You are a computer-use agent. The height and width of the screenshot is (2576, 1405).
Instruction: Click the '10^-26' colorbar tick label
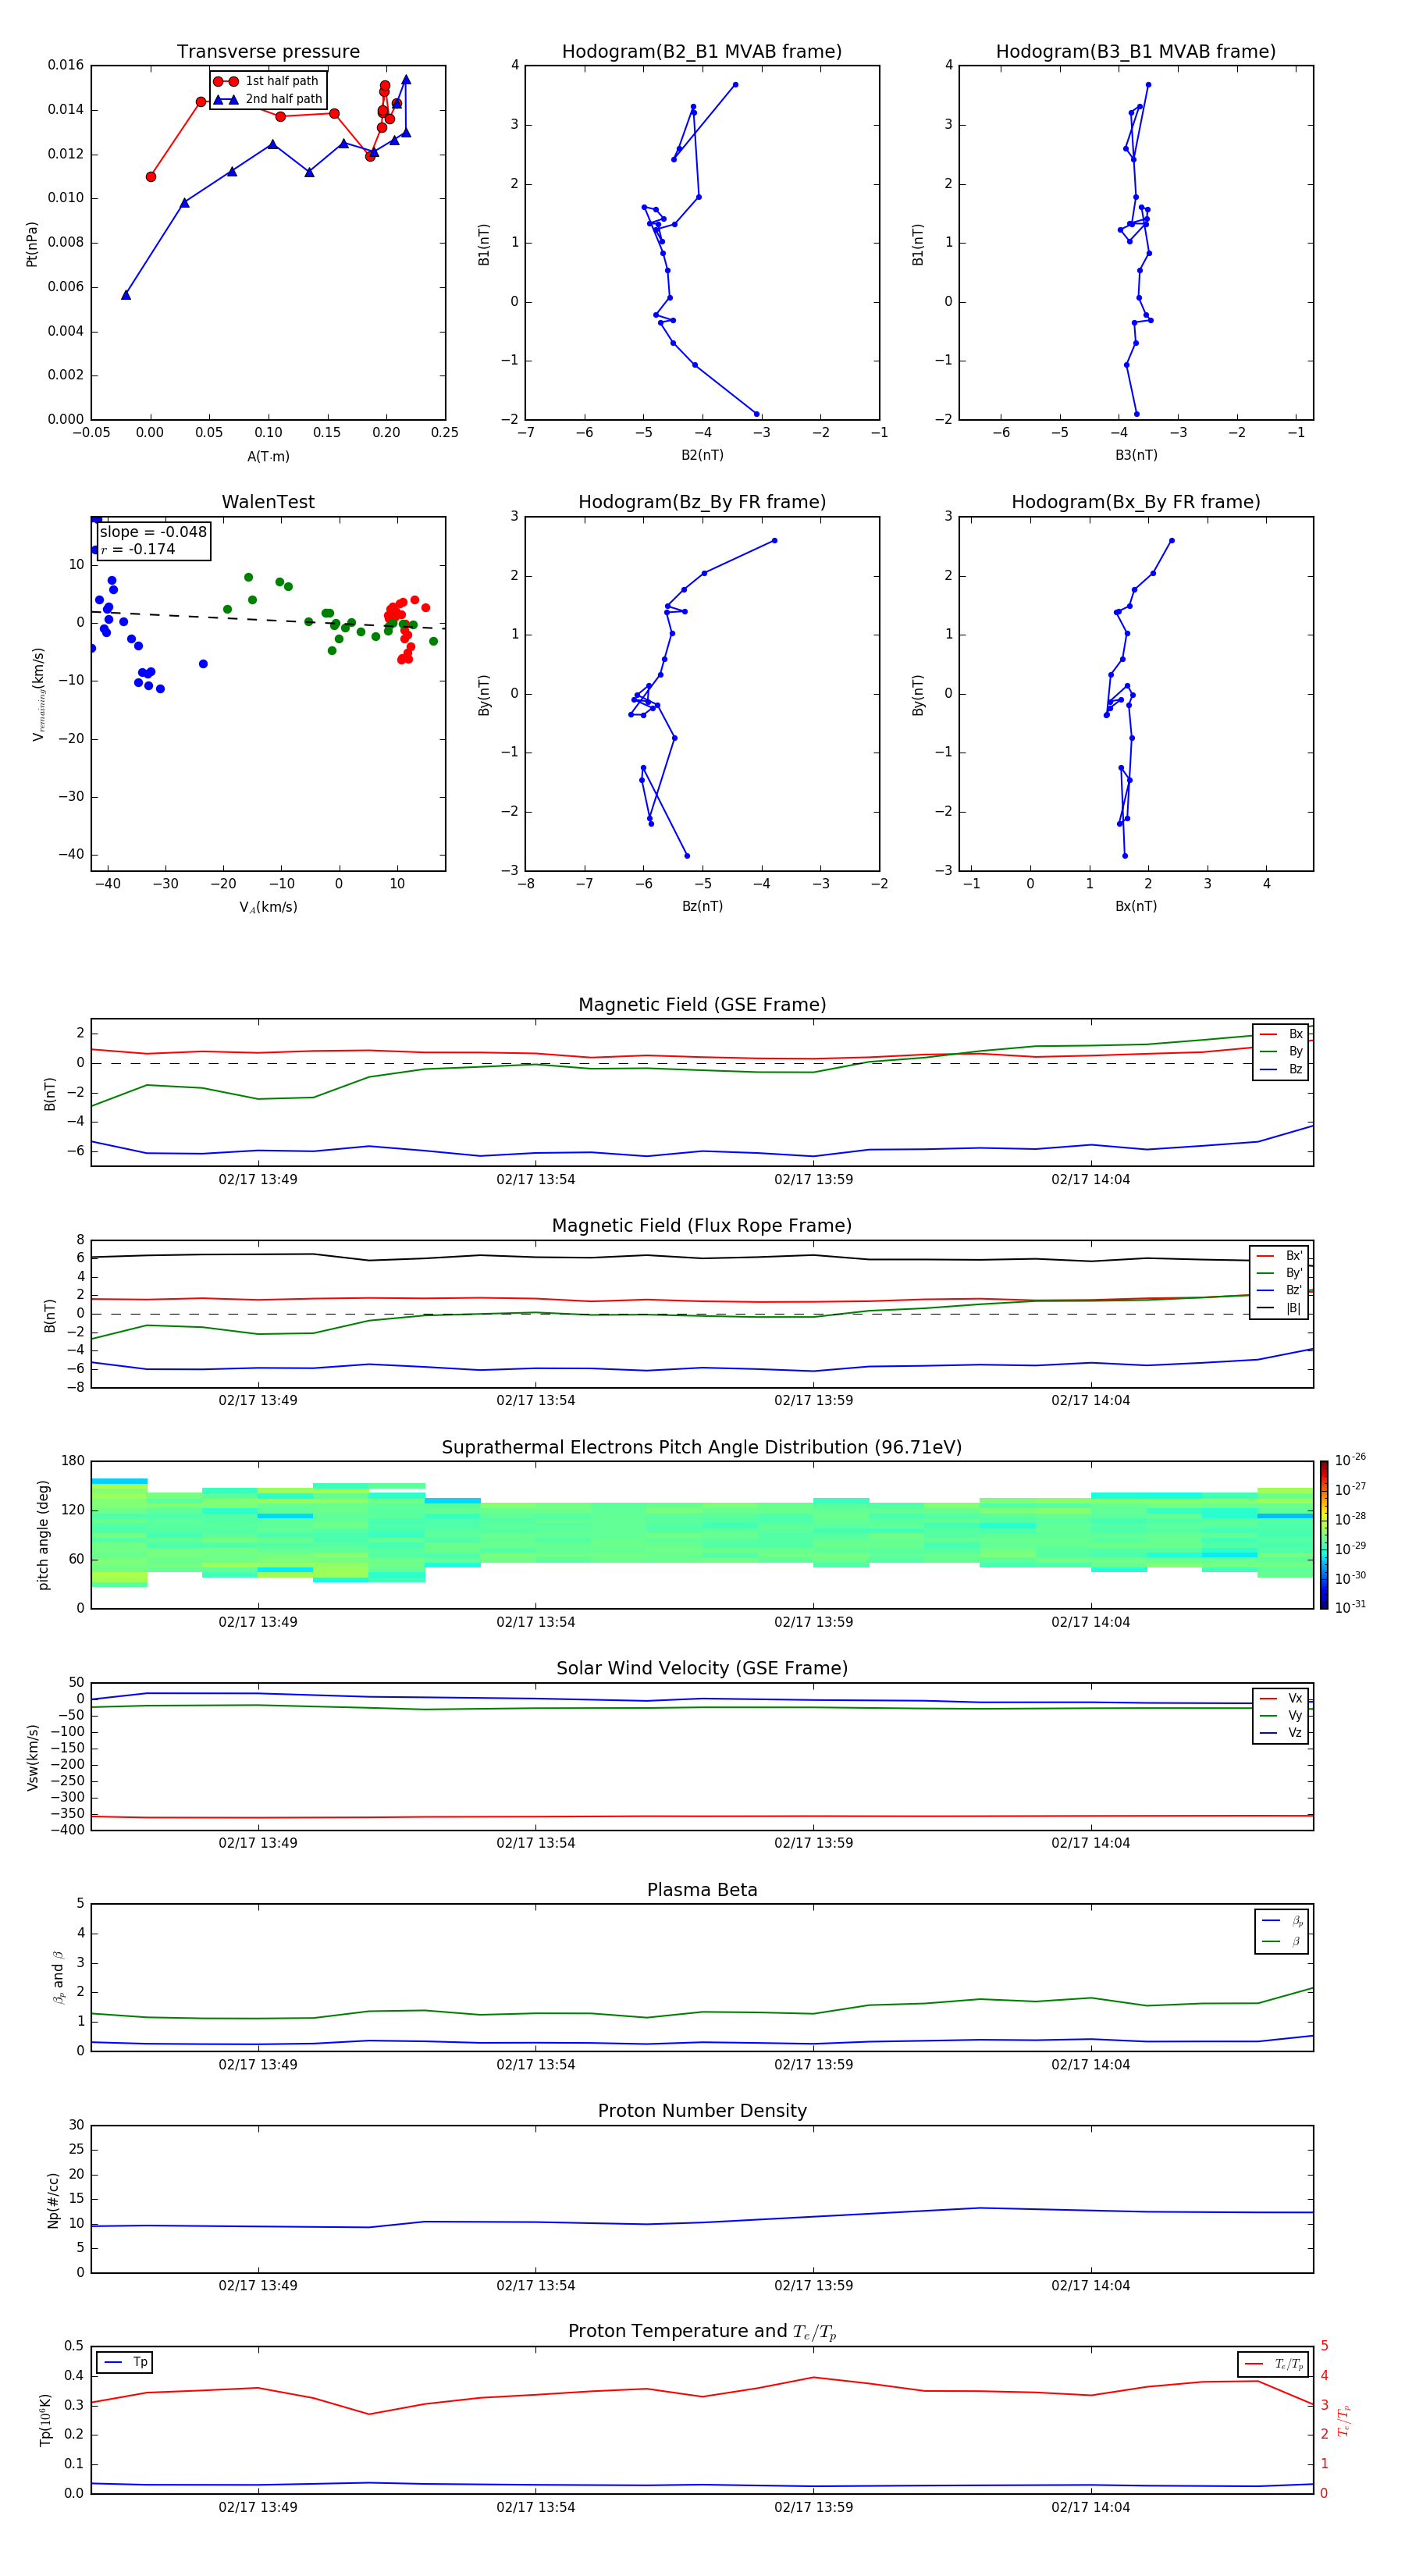1350,1460
